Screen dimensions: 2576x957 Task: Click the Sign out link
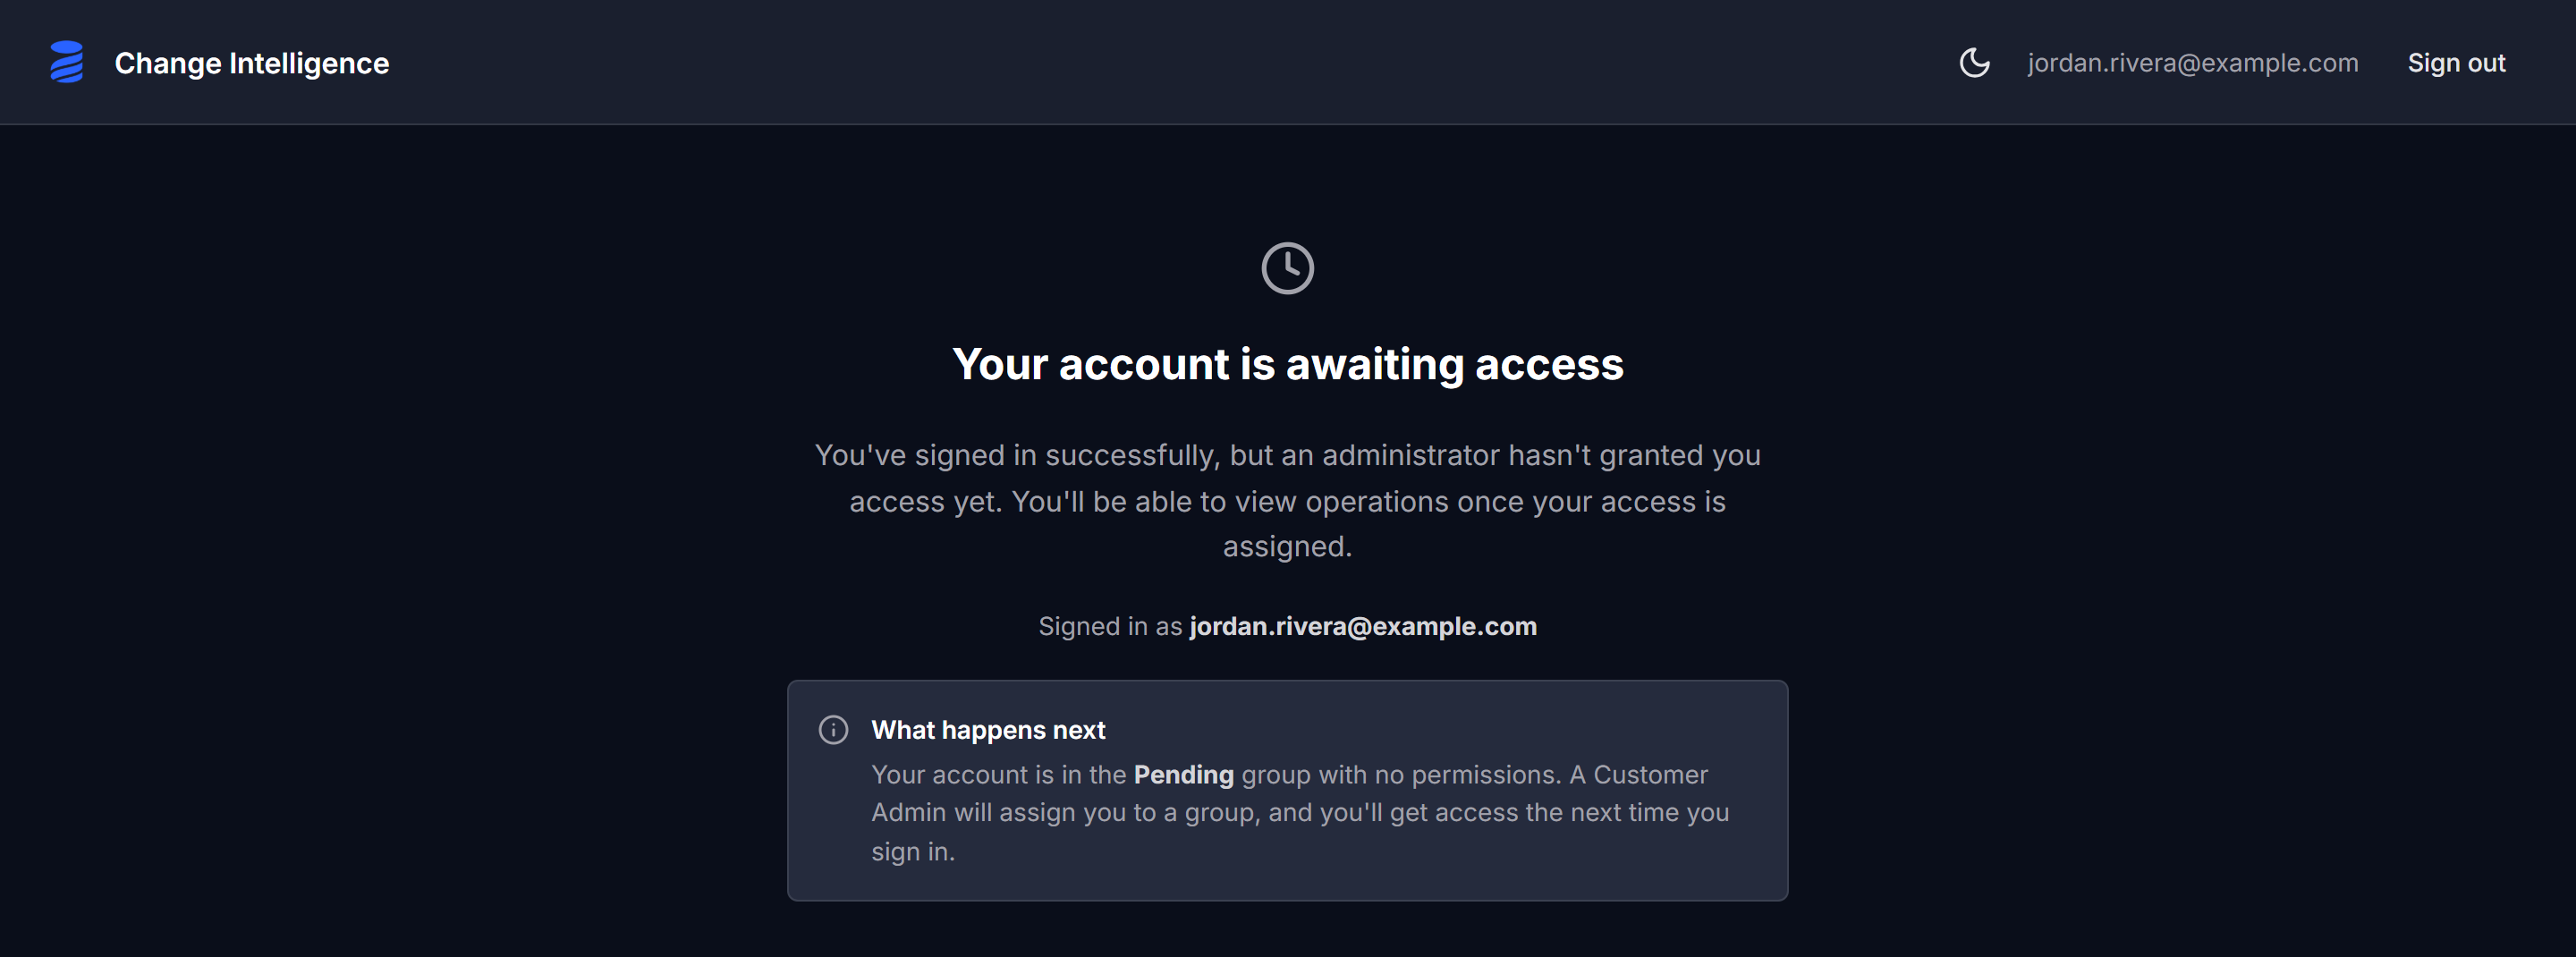click(2456, 63)
